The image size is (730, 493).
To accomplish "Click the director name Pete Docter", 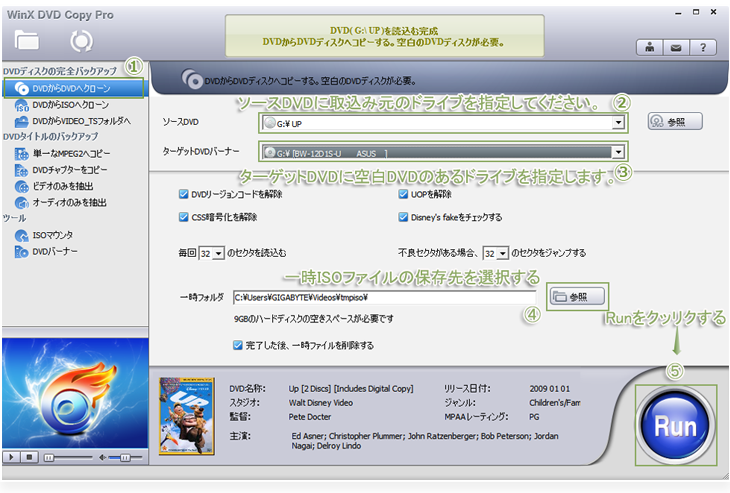I will coord(310,417).
